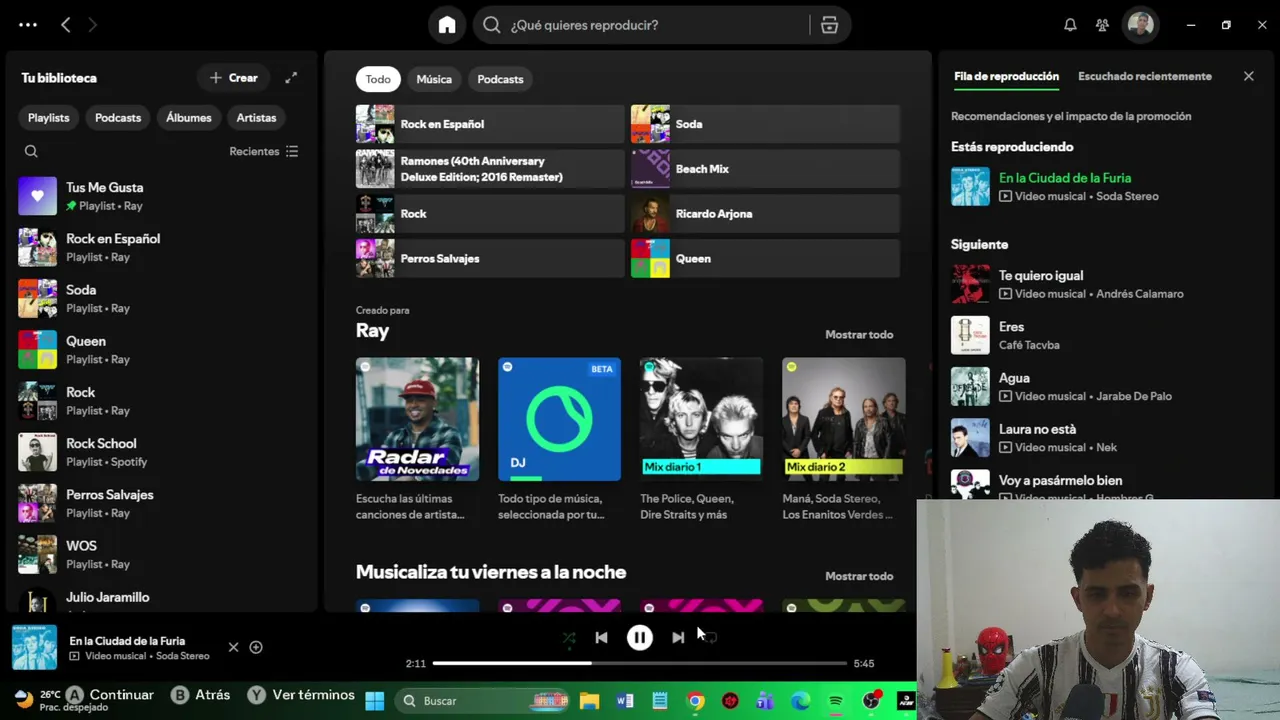1280x720 pixels.
Task: Show all in Musicaliza tu viernes section
Action: coord(859,576)
